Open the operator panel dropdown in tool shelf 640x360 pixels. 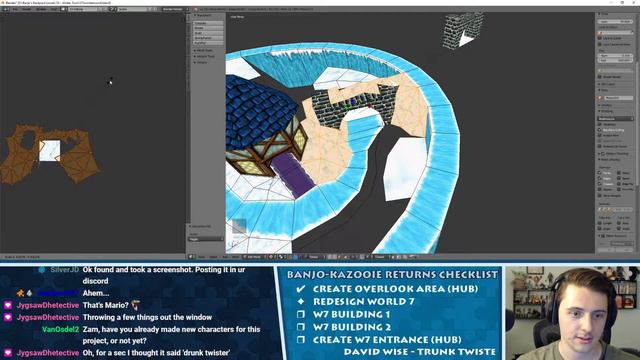coord(206,239)
